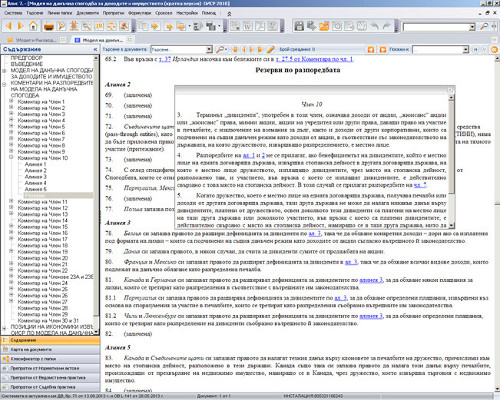This screenshot has height=401, width=500.
Task: Collapse Коментар на Член 10 node
Action: pos(11,158)
